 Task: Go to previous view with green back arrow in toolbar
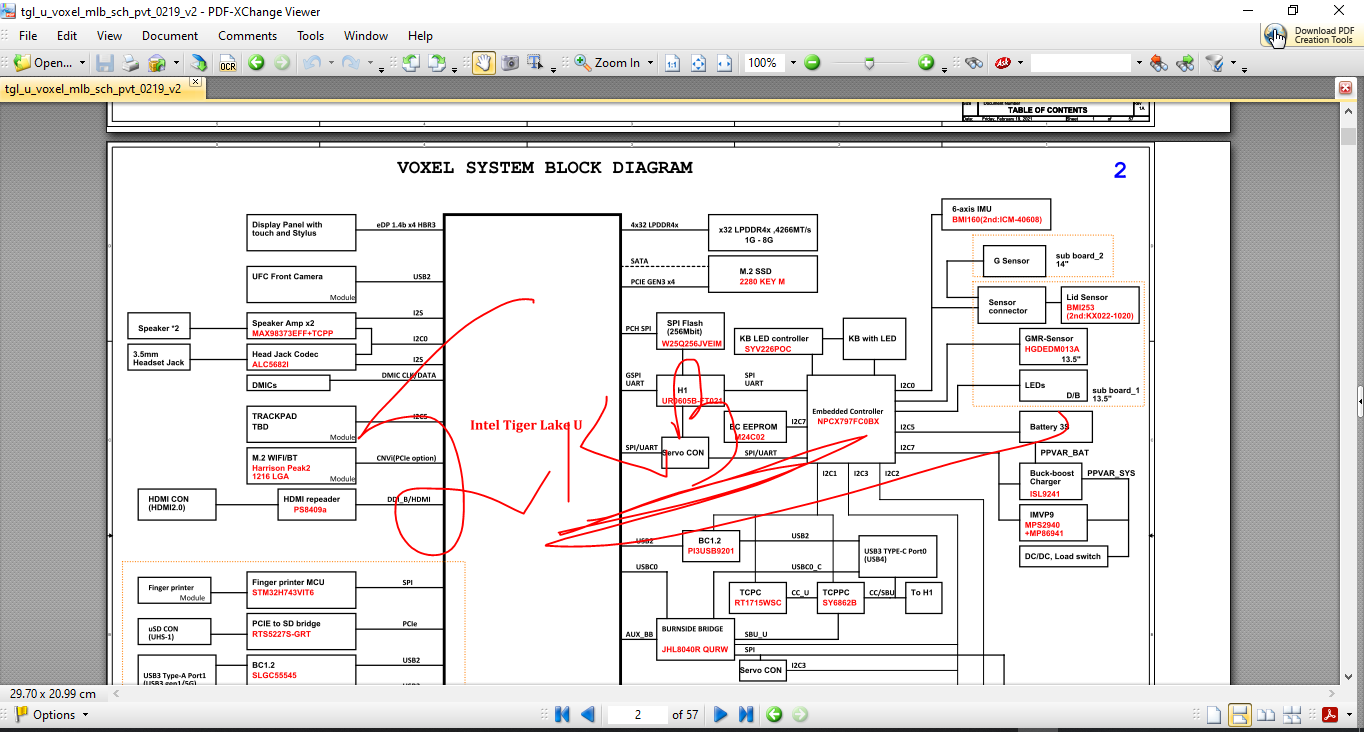[256, 62]
